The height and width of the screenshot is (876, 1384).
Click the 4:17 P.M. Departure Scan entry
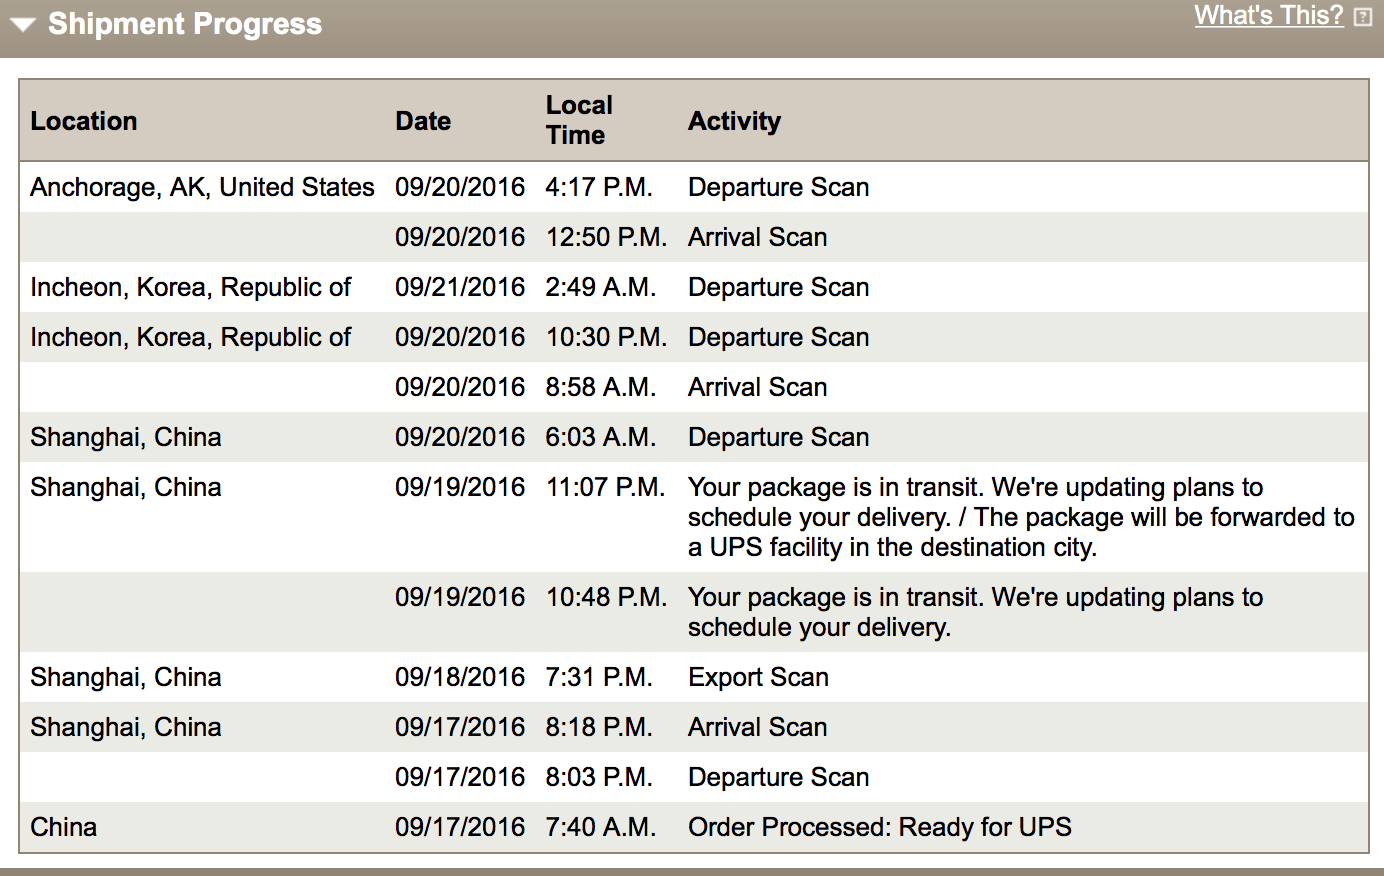tap(779, 187)
